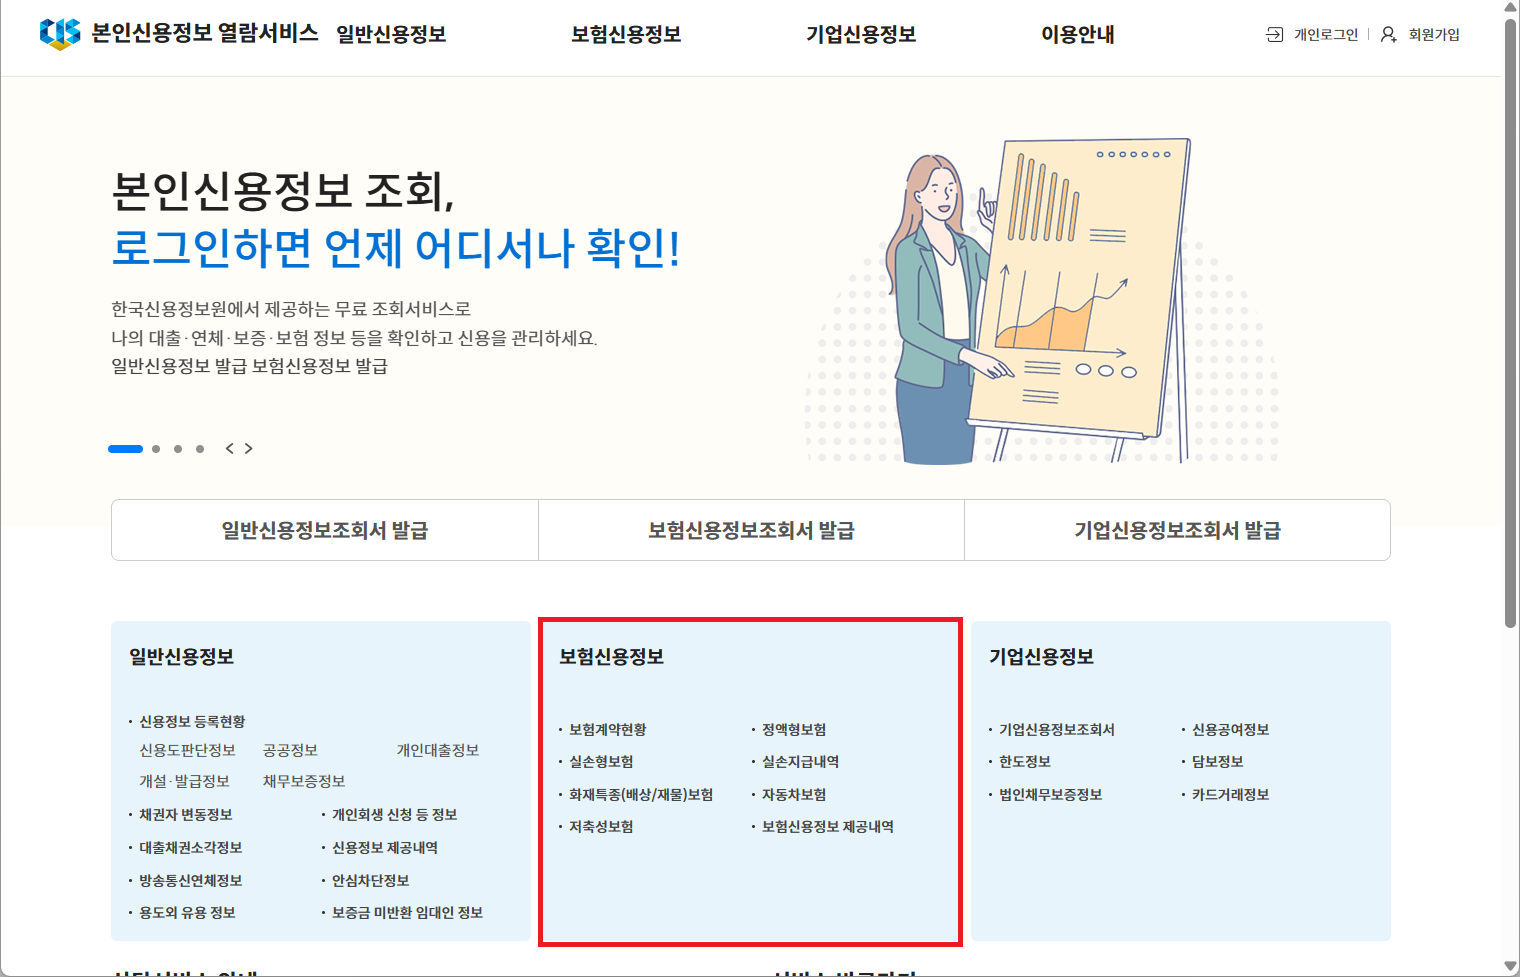Screen dimensions: 1520x977
Task: Open 정액형보험 link
Action: click(794, 730)
